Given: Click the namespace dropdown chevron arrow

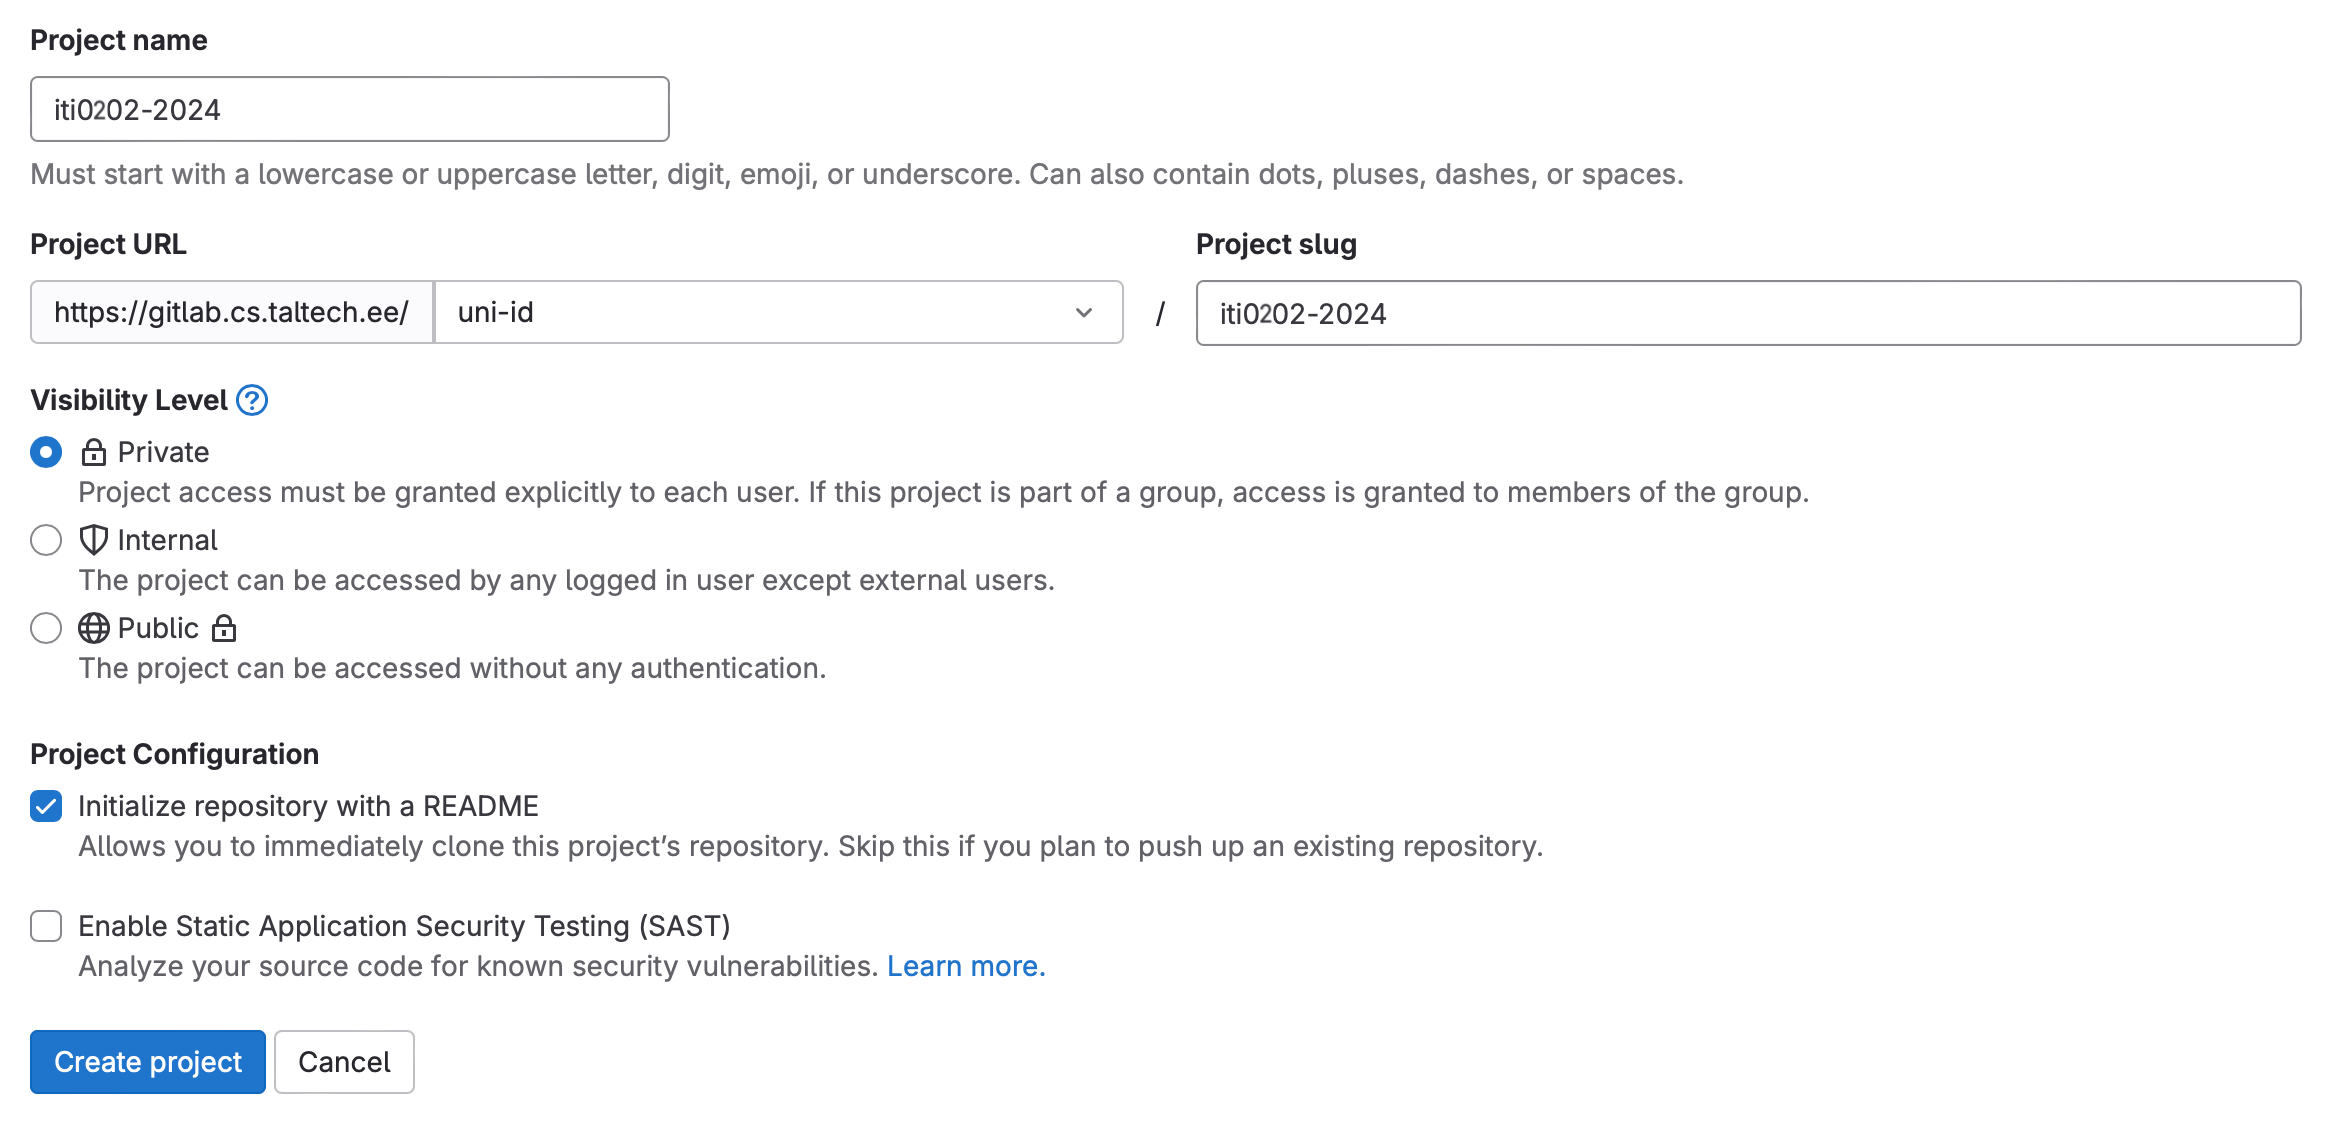Looking at the screenshot, I should point(1084,313).
